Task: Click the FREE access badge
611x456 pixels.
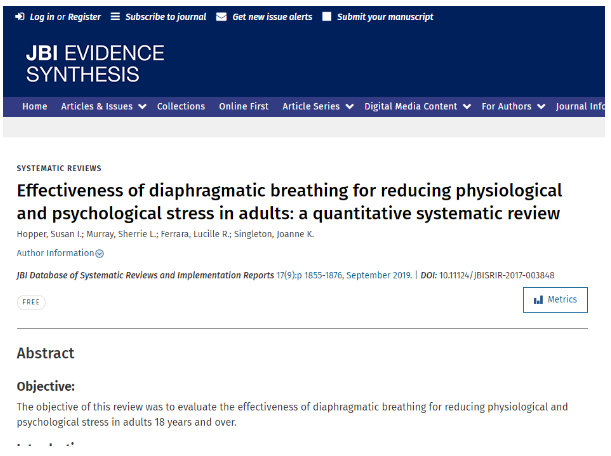Action: pos(31,301)
